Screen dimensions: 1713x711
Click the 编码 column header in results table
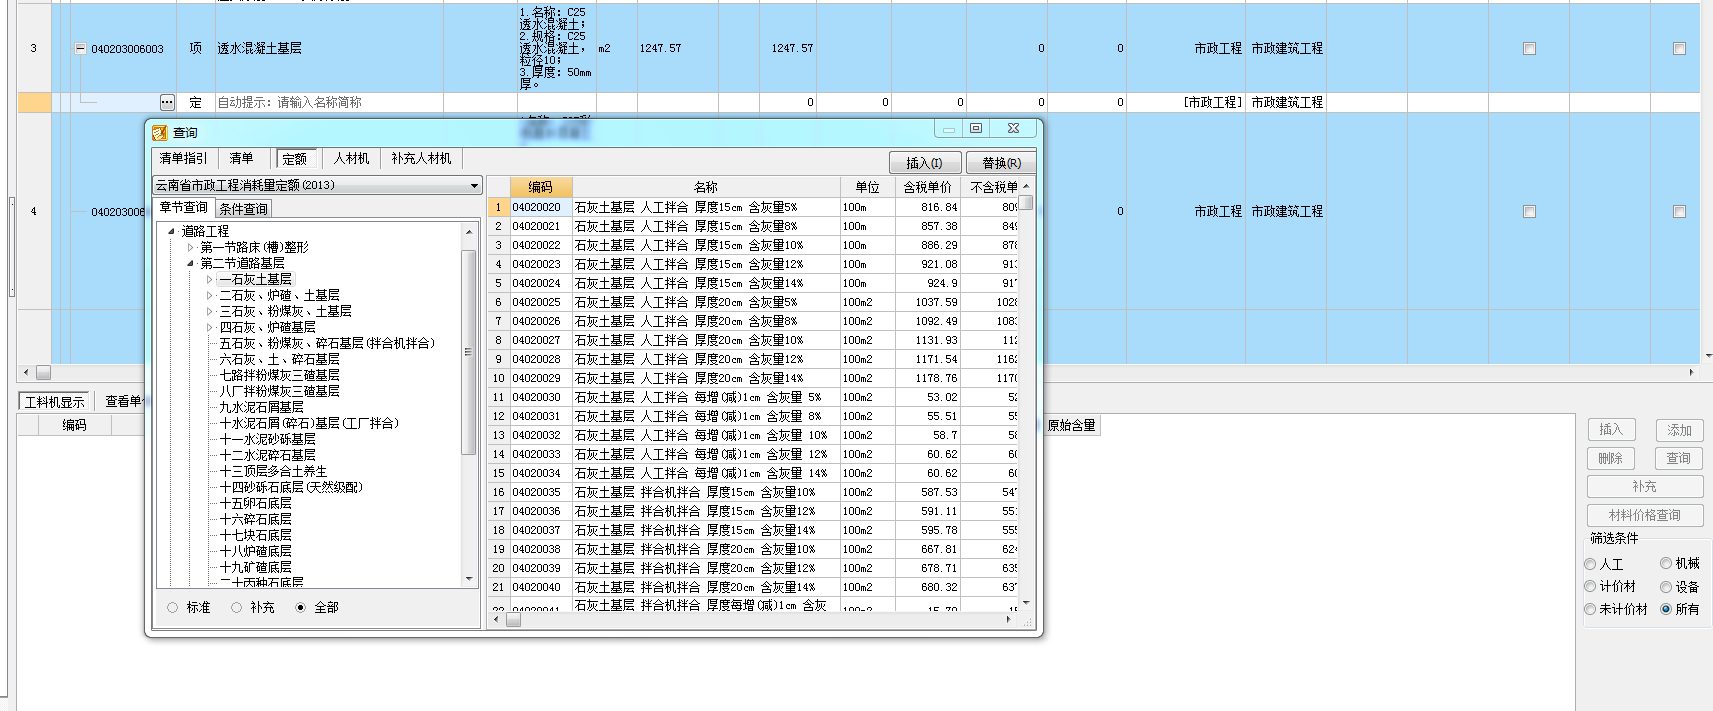click(541, 187)
